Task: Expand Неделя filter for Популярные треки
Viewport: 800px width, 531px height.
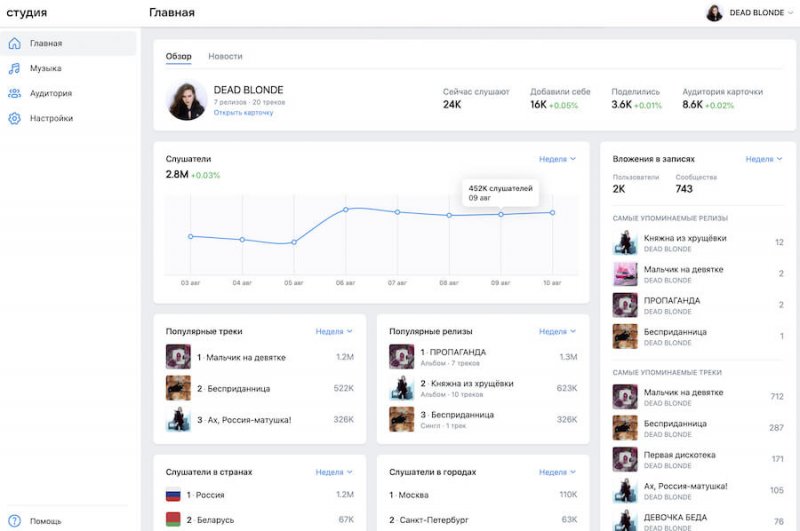Action: (334, 331)
